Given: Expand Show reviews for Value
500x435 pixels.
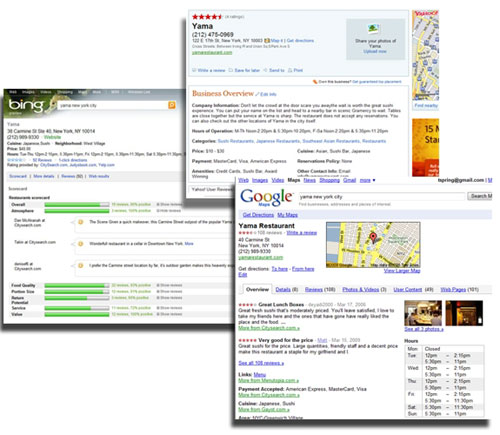Looking at the screenshot, I should tap(169, 314).
